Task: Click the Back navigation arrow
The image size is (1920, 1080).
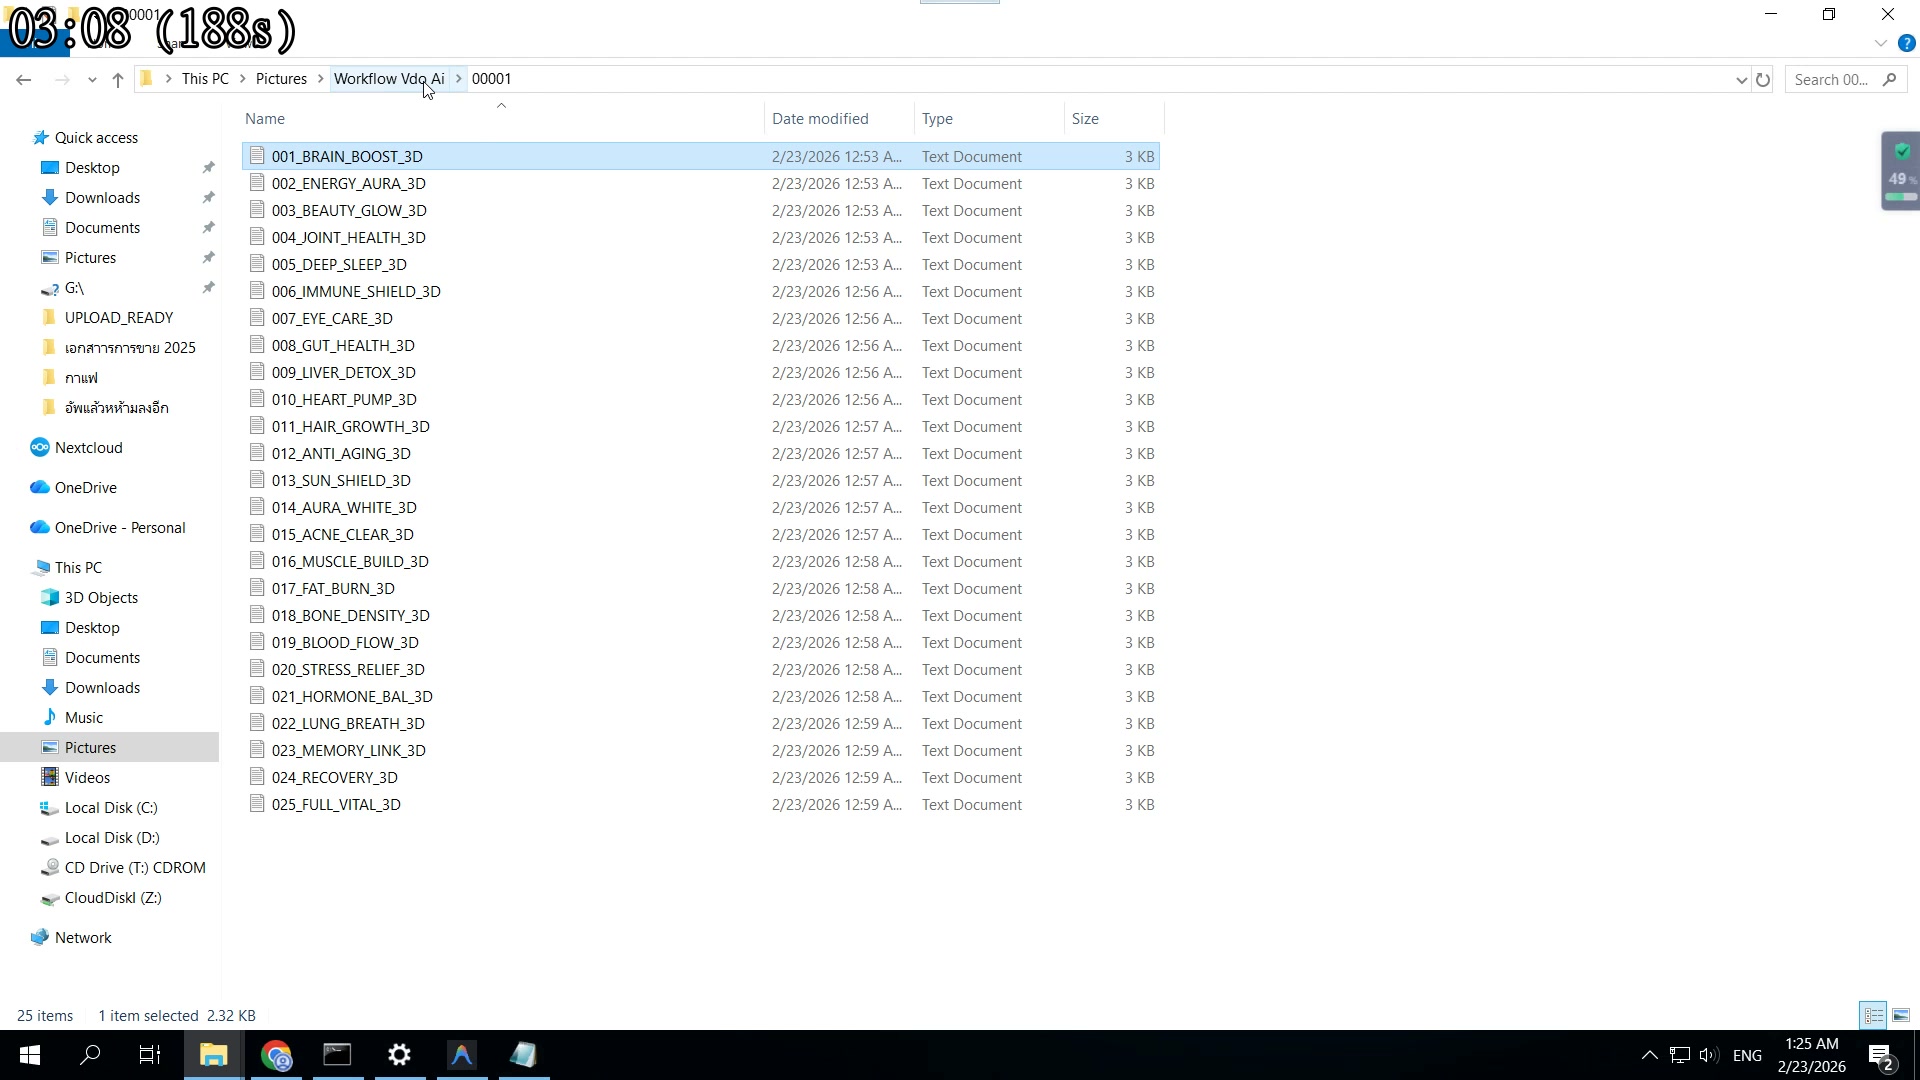Action: (x=24, y=80)
